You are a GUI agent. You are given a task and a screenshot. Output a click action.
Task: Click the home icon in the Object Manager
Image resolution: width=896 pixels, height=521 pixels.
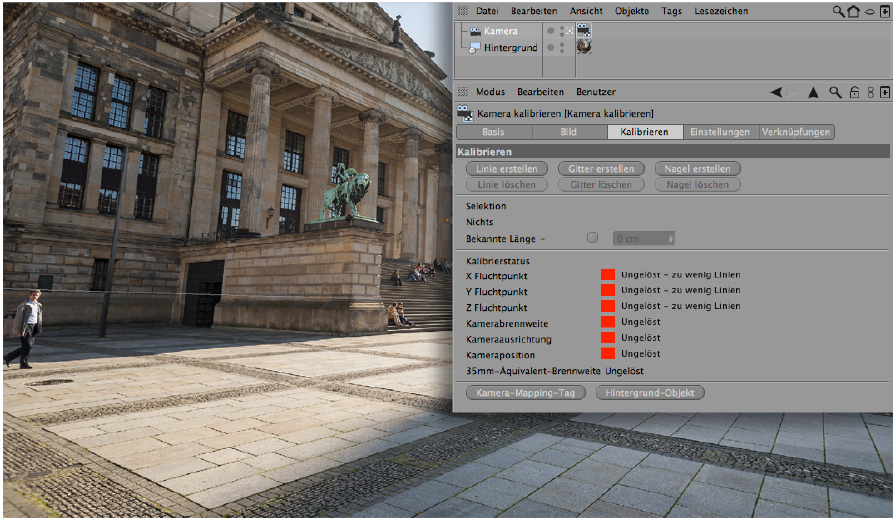(x=853, y=11)
